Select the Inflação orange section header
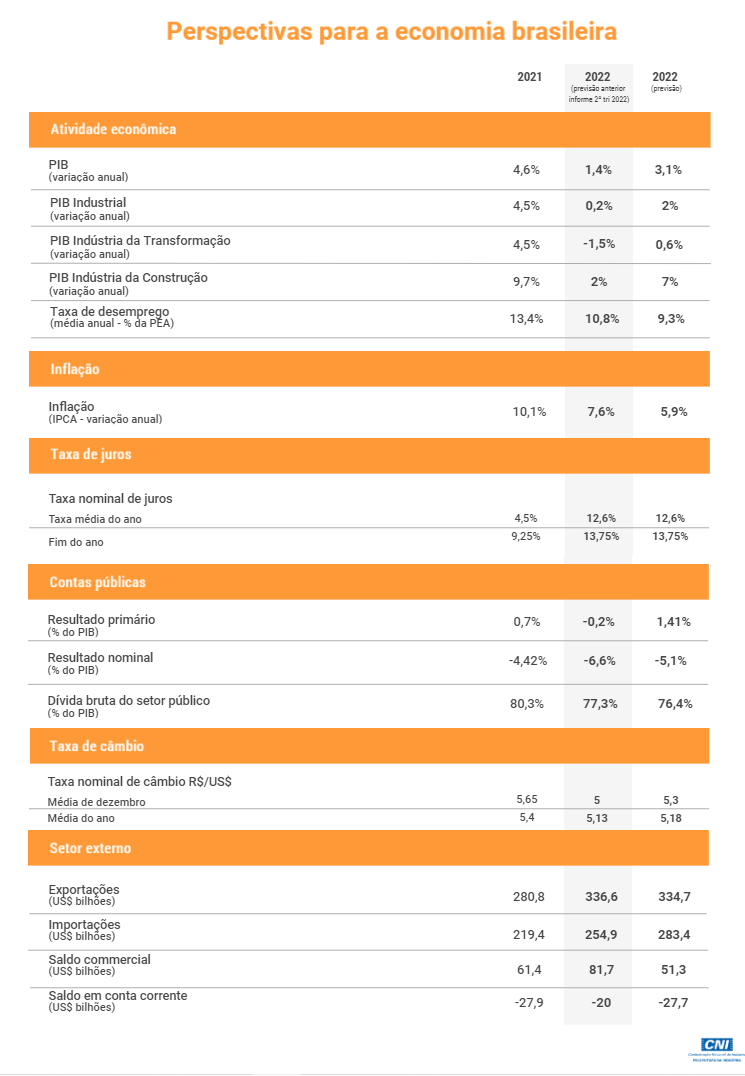 coord(369,369)
